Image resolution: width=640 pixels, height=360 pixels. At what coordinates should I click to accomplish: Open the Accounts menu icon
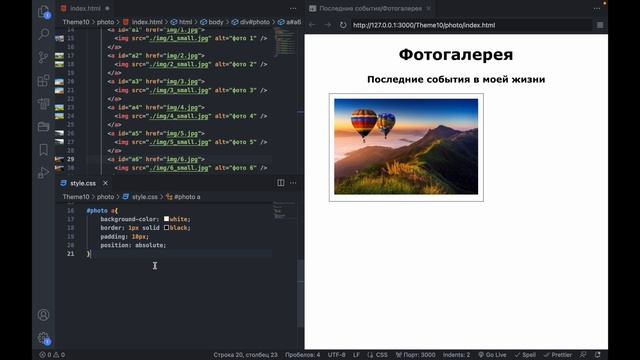pos(43,315)
